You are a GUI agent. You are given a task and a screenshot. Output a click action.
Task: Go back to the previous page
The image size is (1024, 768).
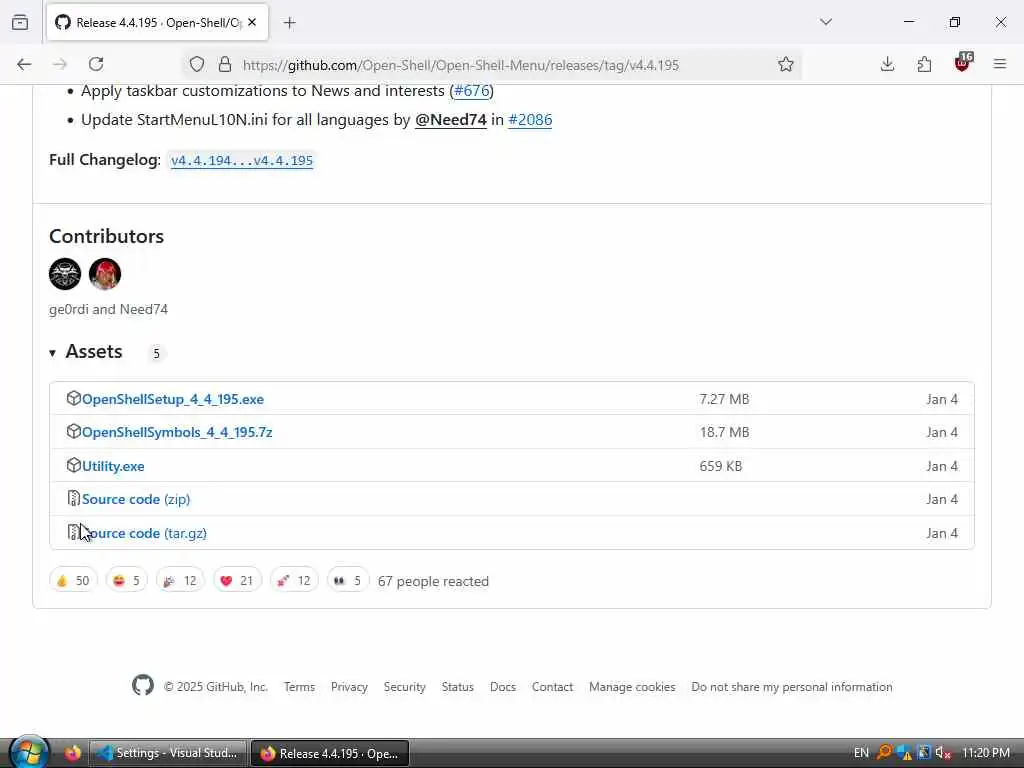(x=24, y=64)
